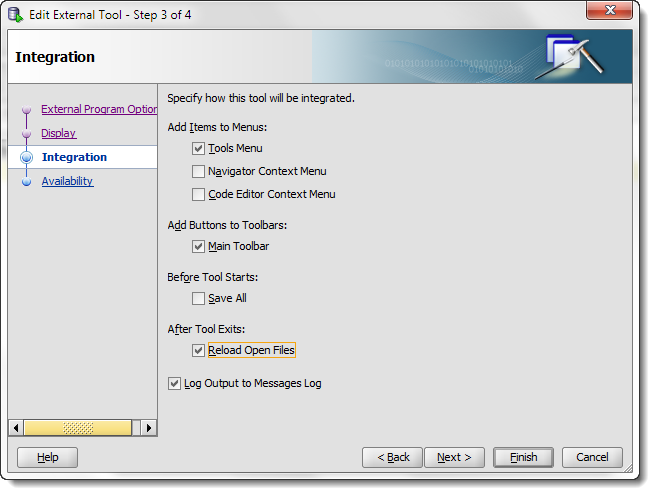Viewport: 655px width, 495px height.
Task: Enable Navigator Context Menu checkbox
Action: 198,171
